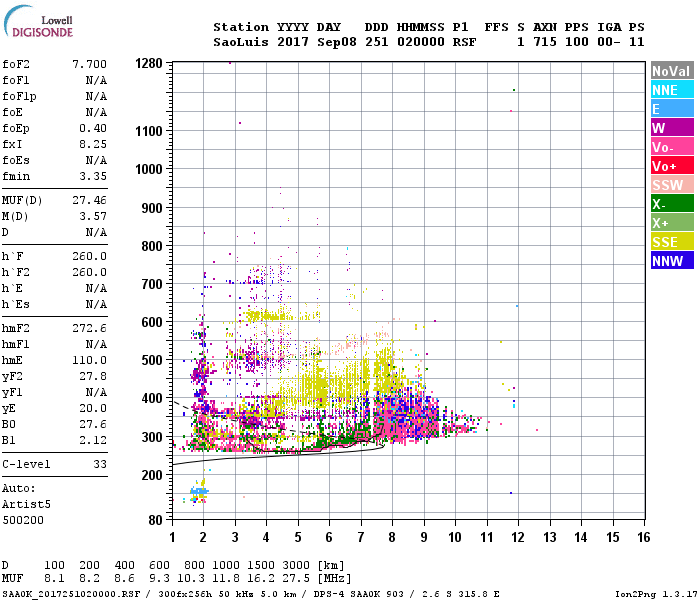Click the C-level value 33

tap(100, 464)
